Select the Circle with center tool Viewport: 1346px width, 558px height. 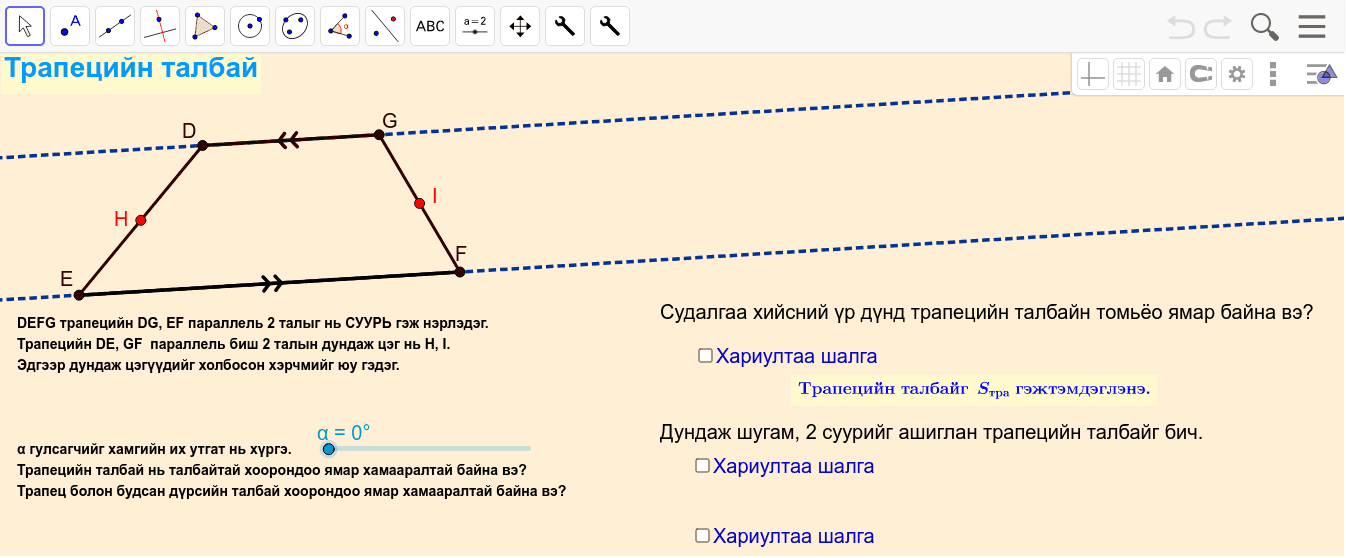(x=250, y=26)
